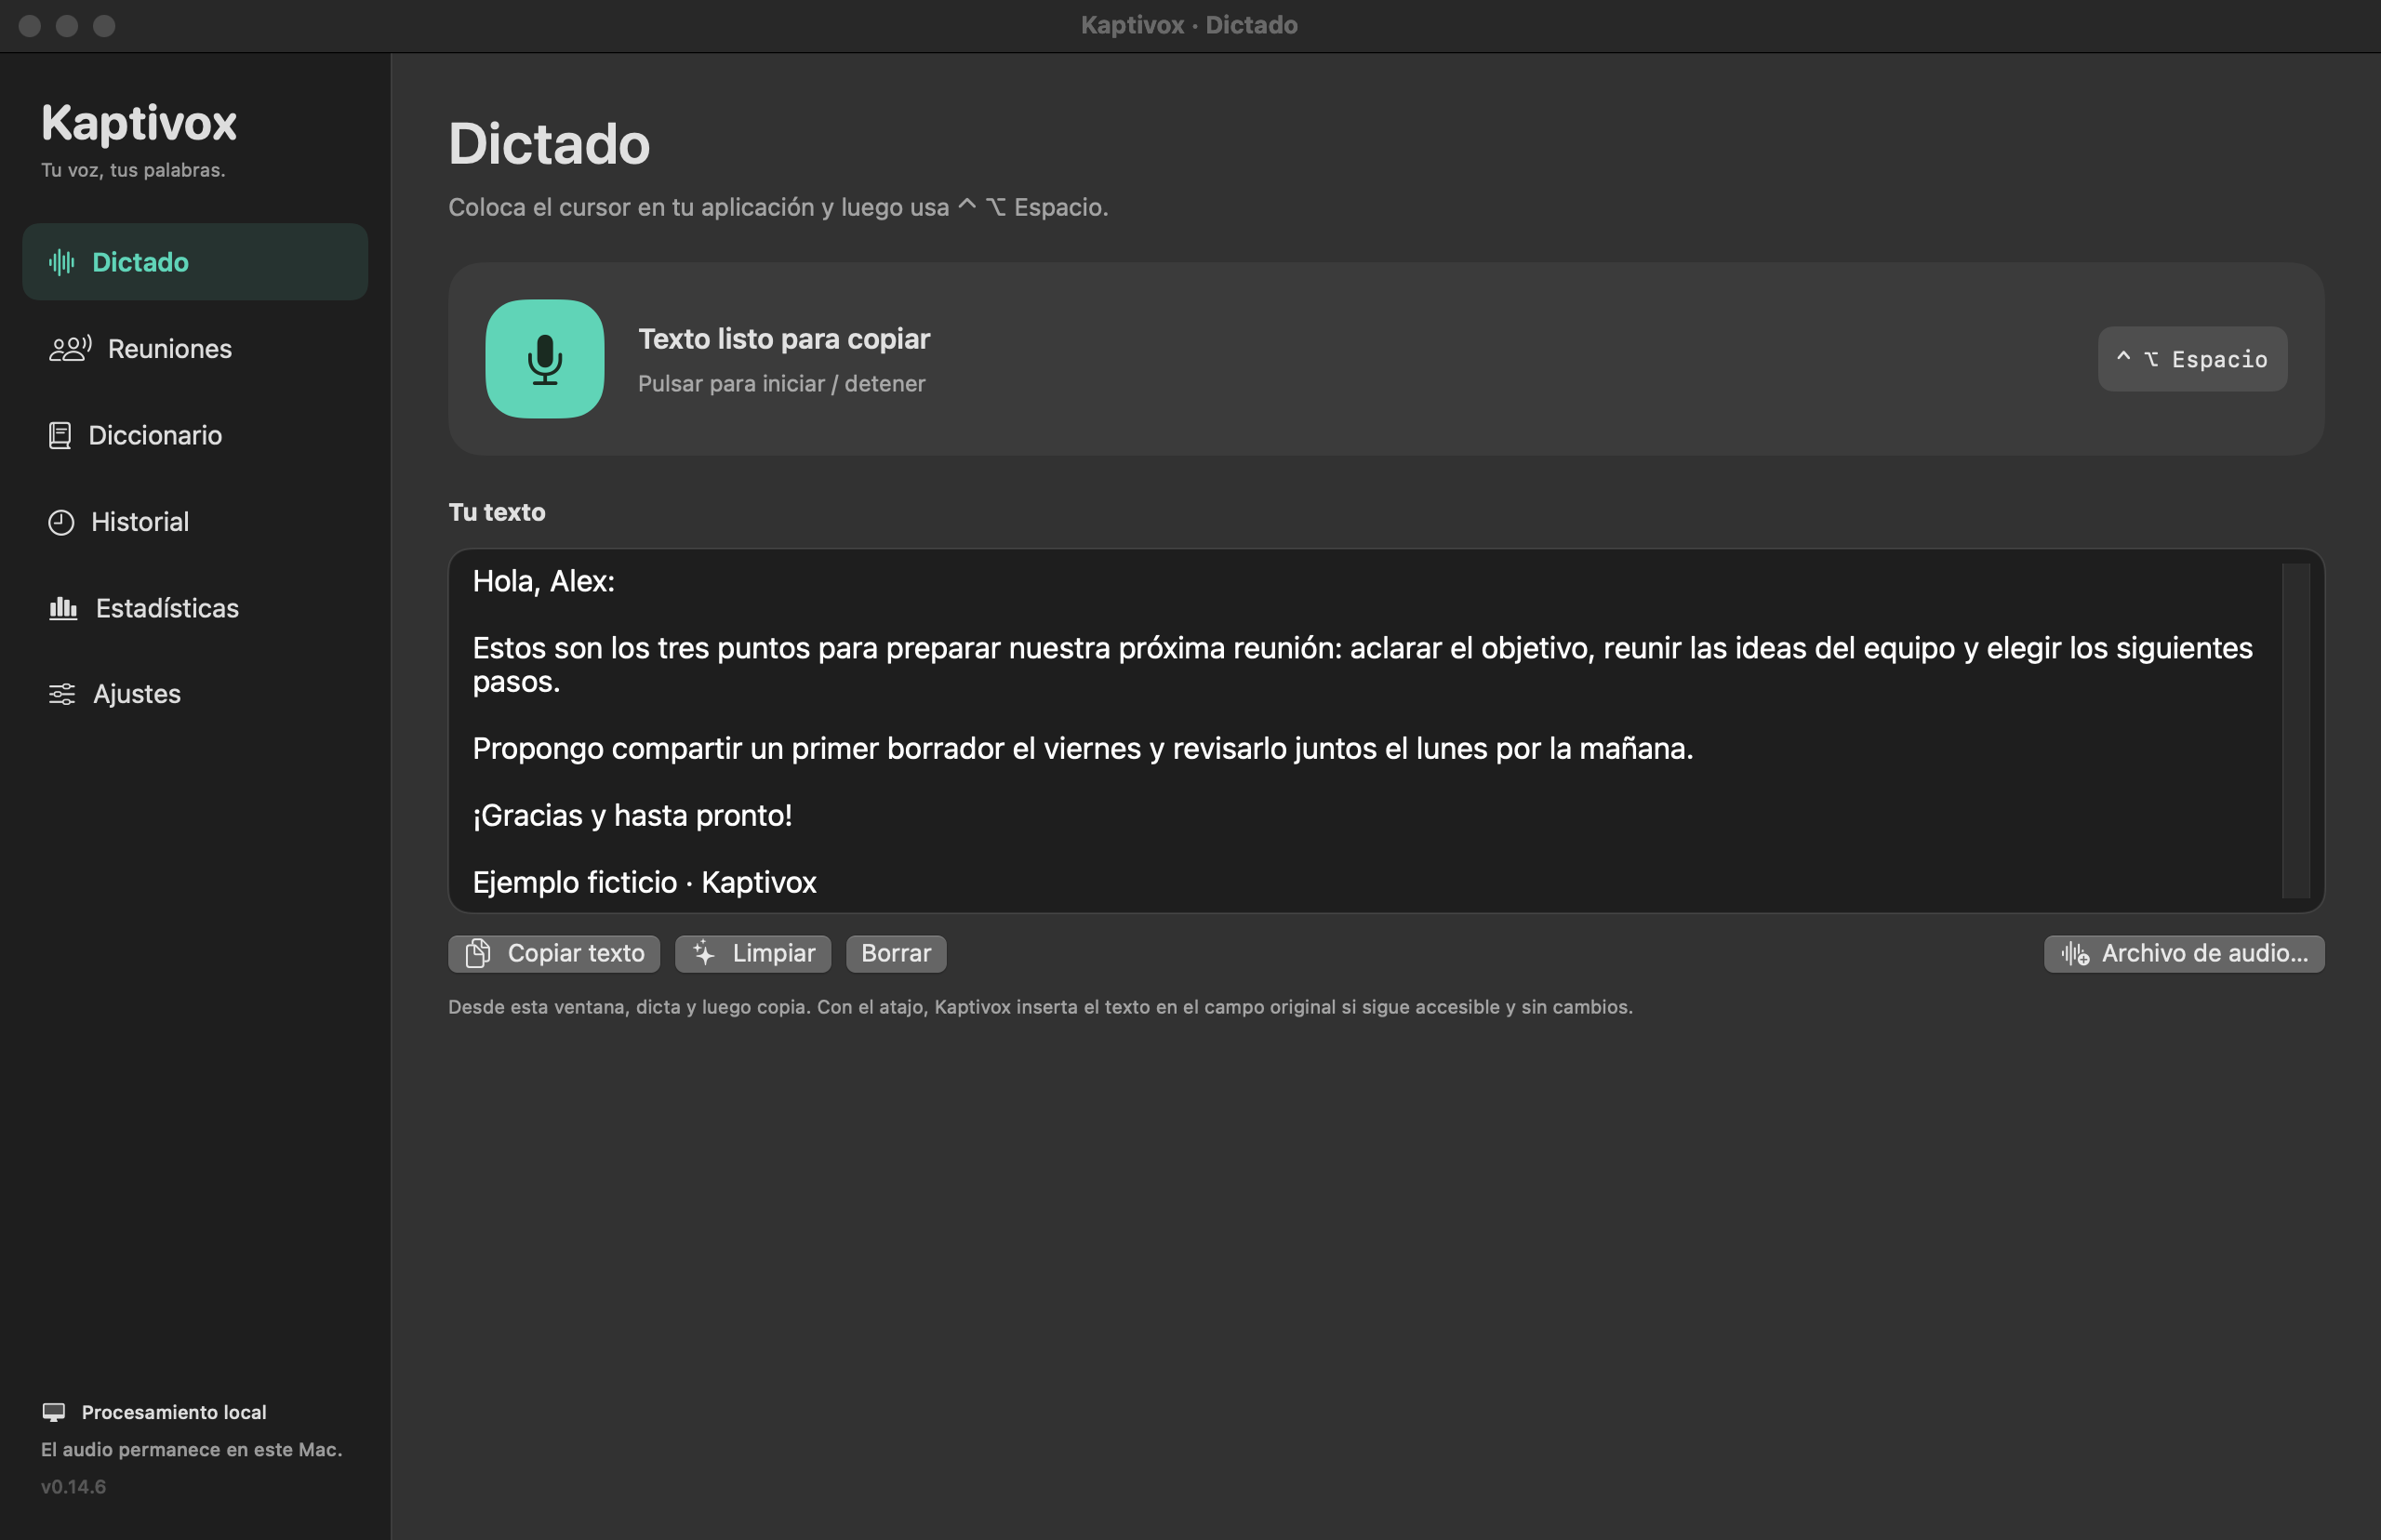This screenshot has height=1540, width=2381.
Task: Click the 'Tu texto' heading
Action: 497,512
